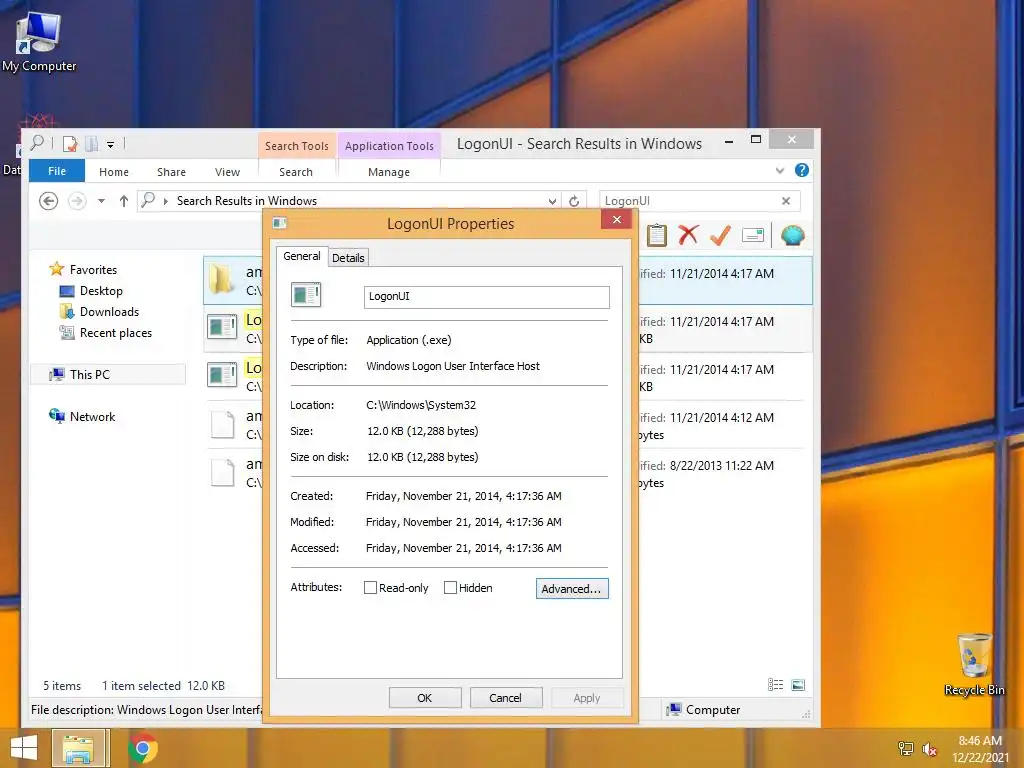Image resolution: width=1024 pixels, height=768 pixels.
Task: Open Recent places in Favorites
Action: 116,332
